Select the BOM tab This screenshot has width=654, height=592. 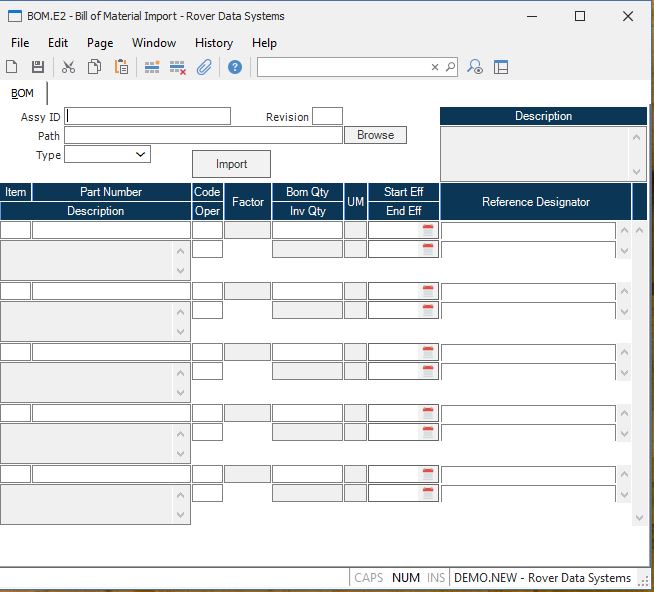pos(22,93)
